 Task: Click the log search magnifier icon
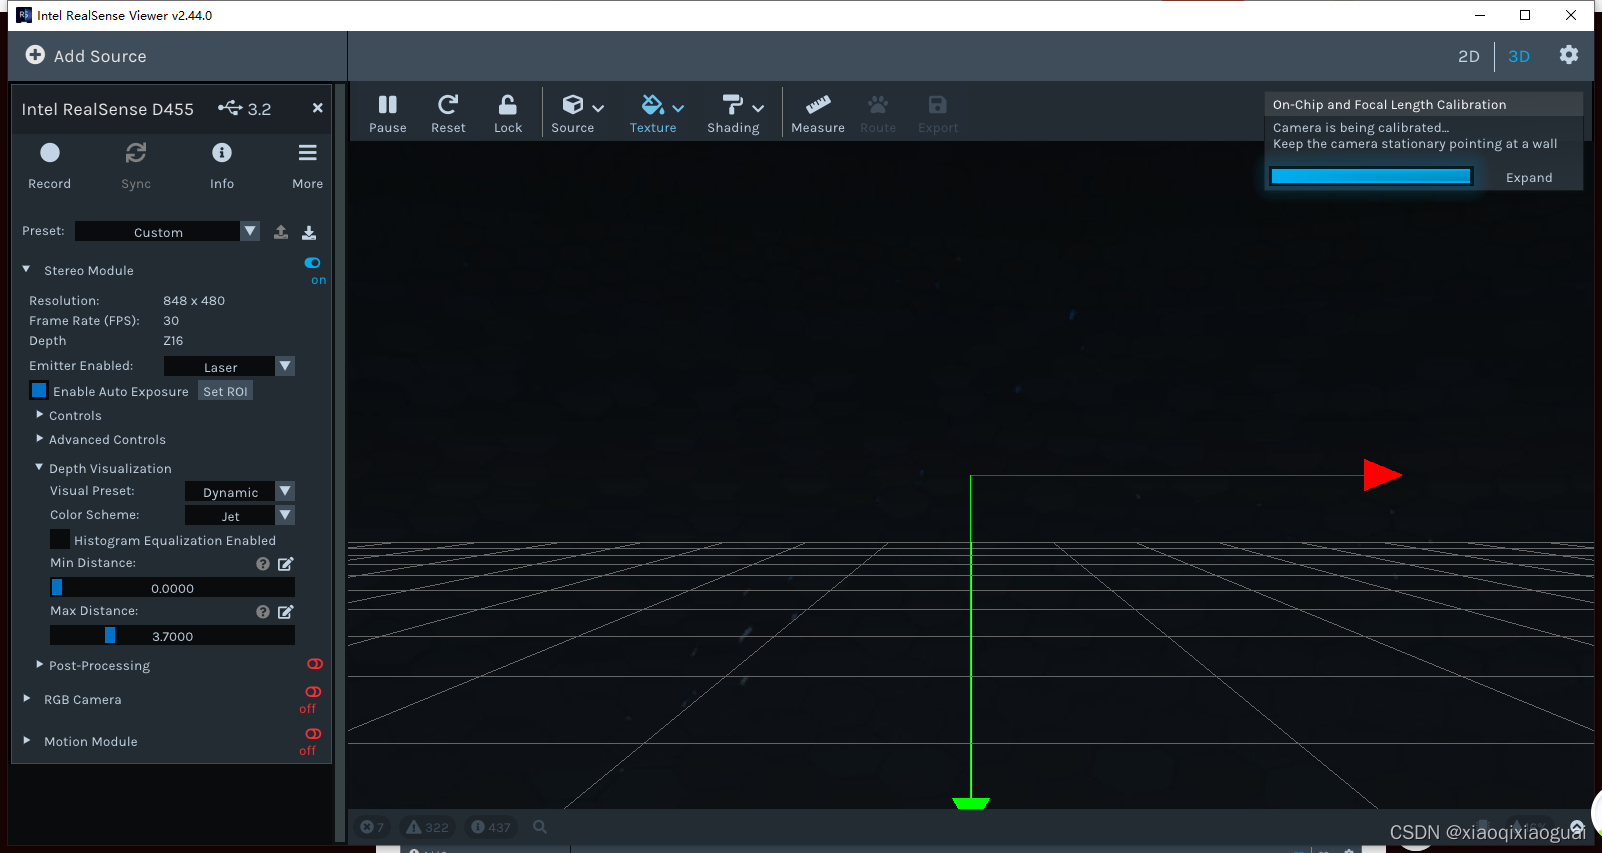tap(540, 827)
